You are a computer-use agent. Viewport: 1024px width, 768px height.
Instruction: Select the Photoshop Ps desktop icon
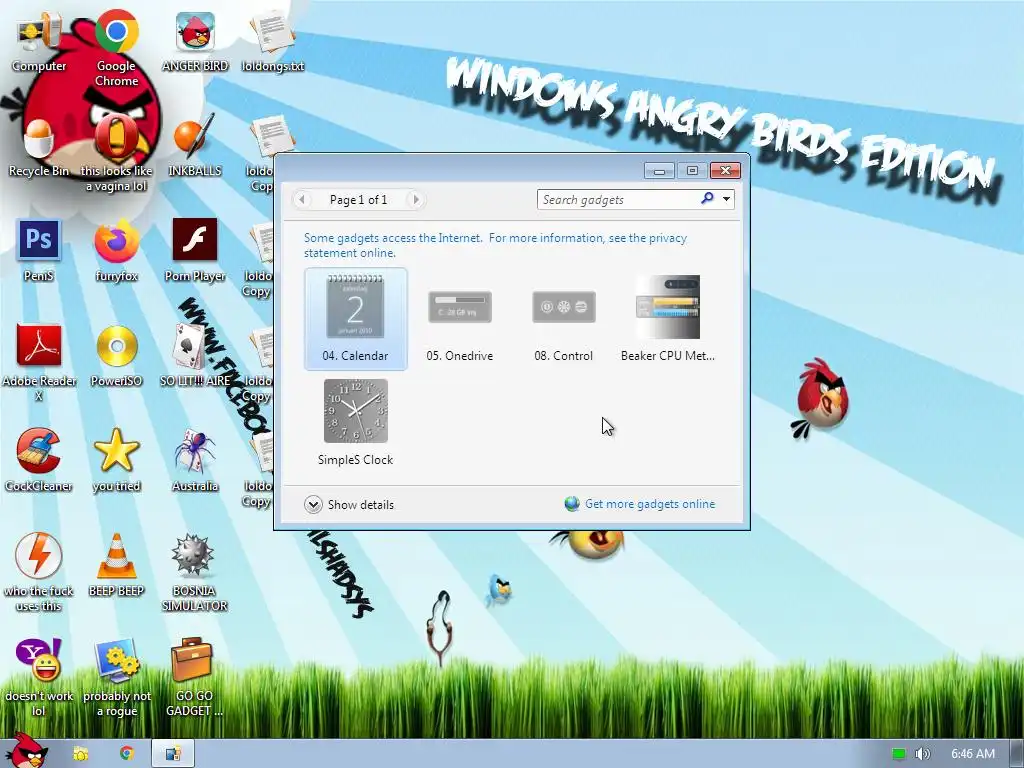pos(39,251)
